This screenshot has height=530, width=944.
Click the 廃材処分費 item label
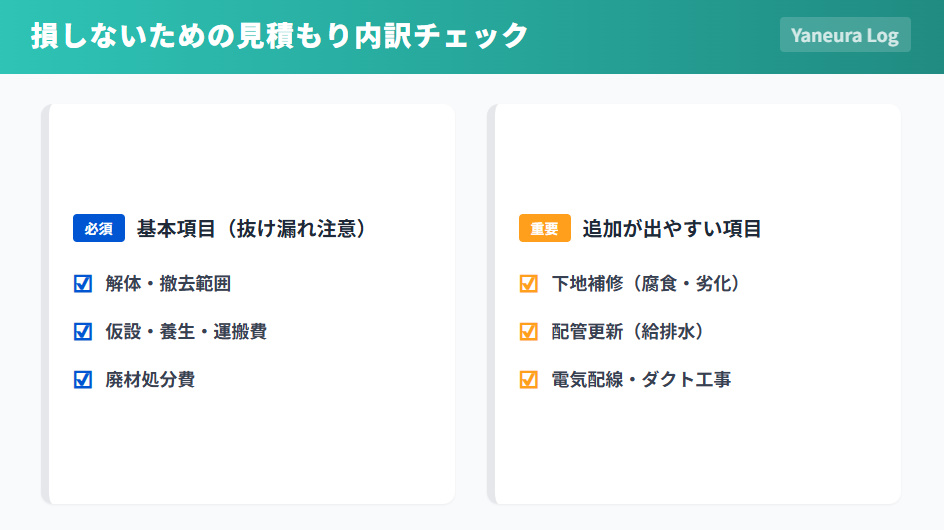click(x=150, y=380)
